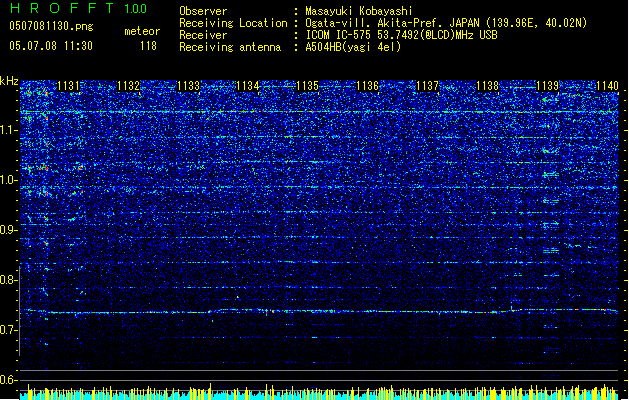The image size is (629, 400).
Task: Click the 1.0 kHz axis label
Action: [x=9, y=180]
